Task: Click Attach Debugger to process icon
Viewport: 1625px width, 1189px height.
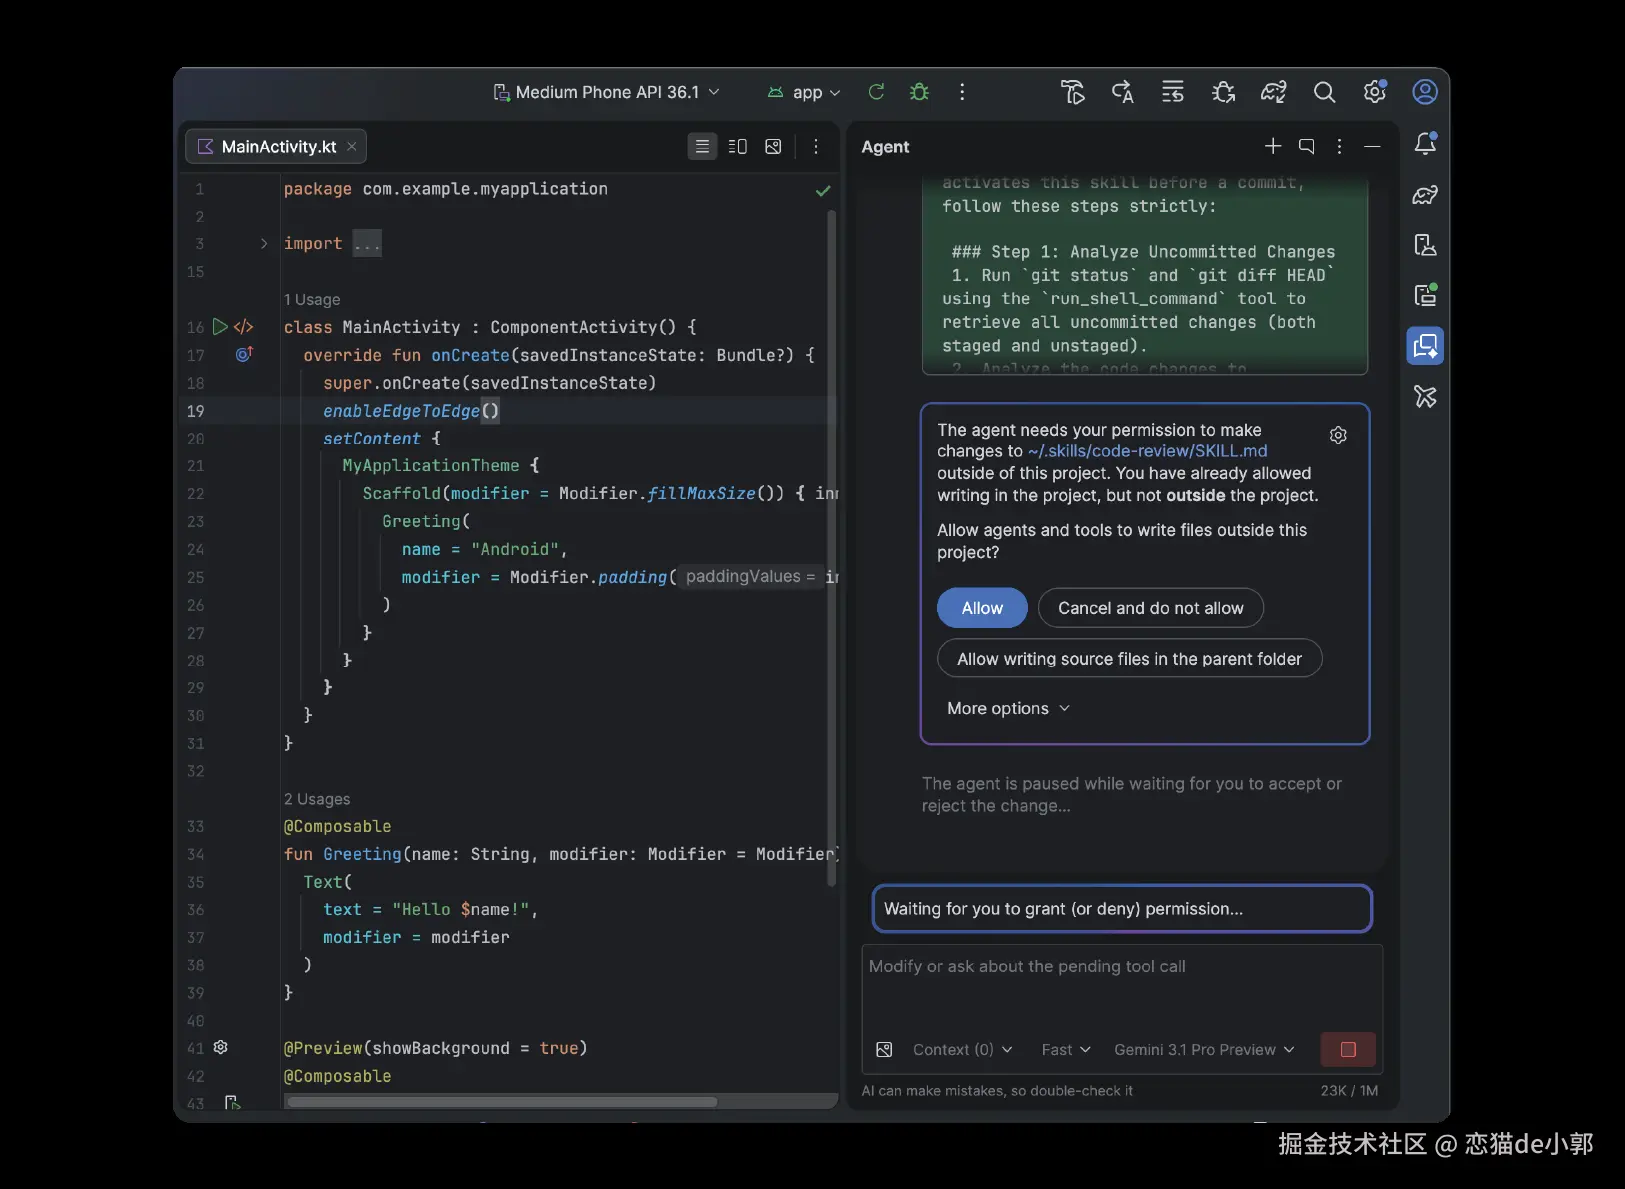Action: [1223, 92]
